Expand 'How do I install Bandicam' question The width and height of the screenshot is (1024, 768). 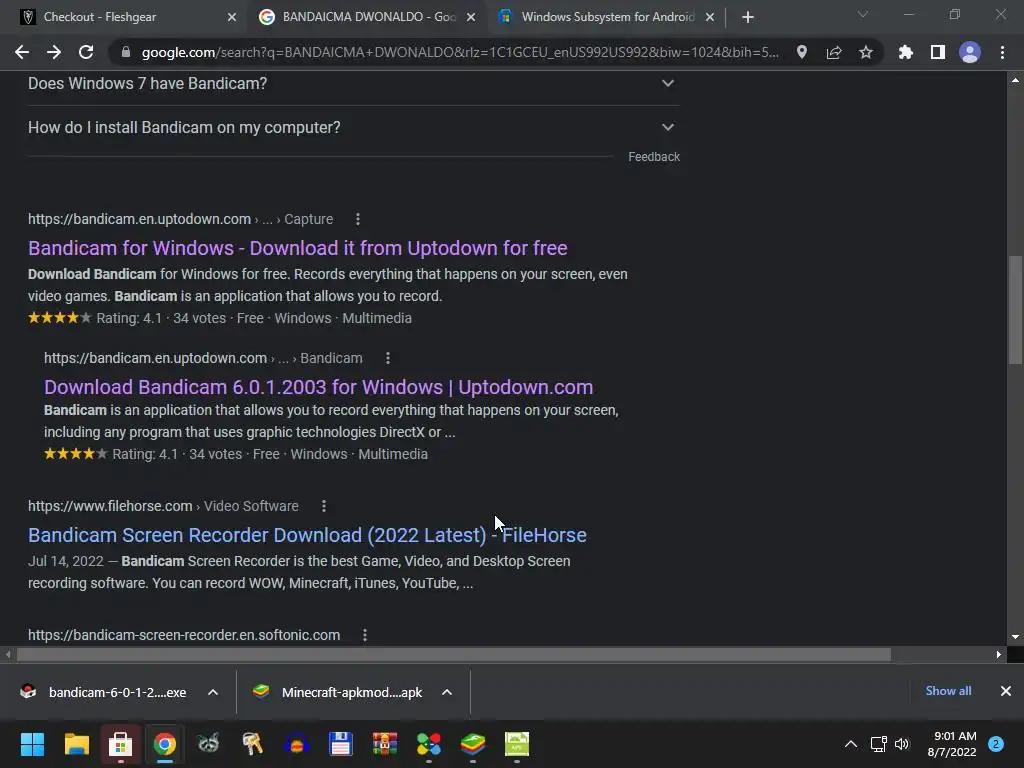click(x=353, y=127)
